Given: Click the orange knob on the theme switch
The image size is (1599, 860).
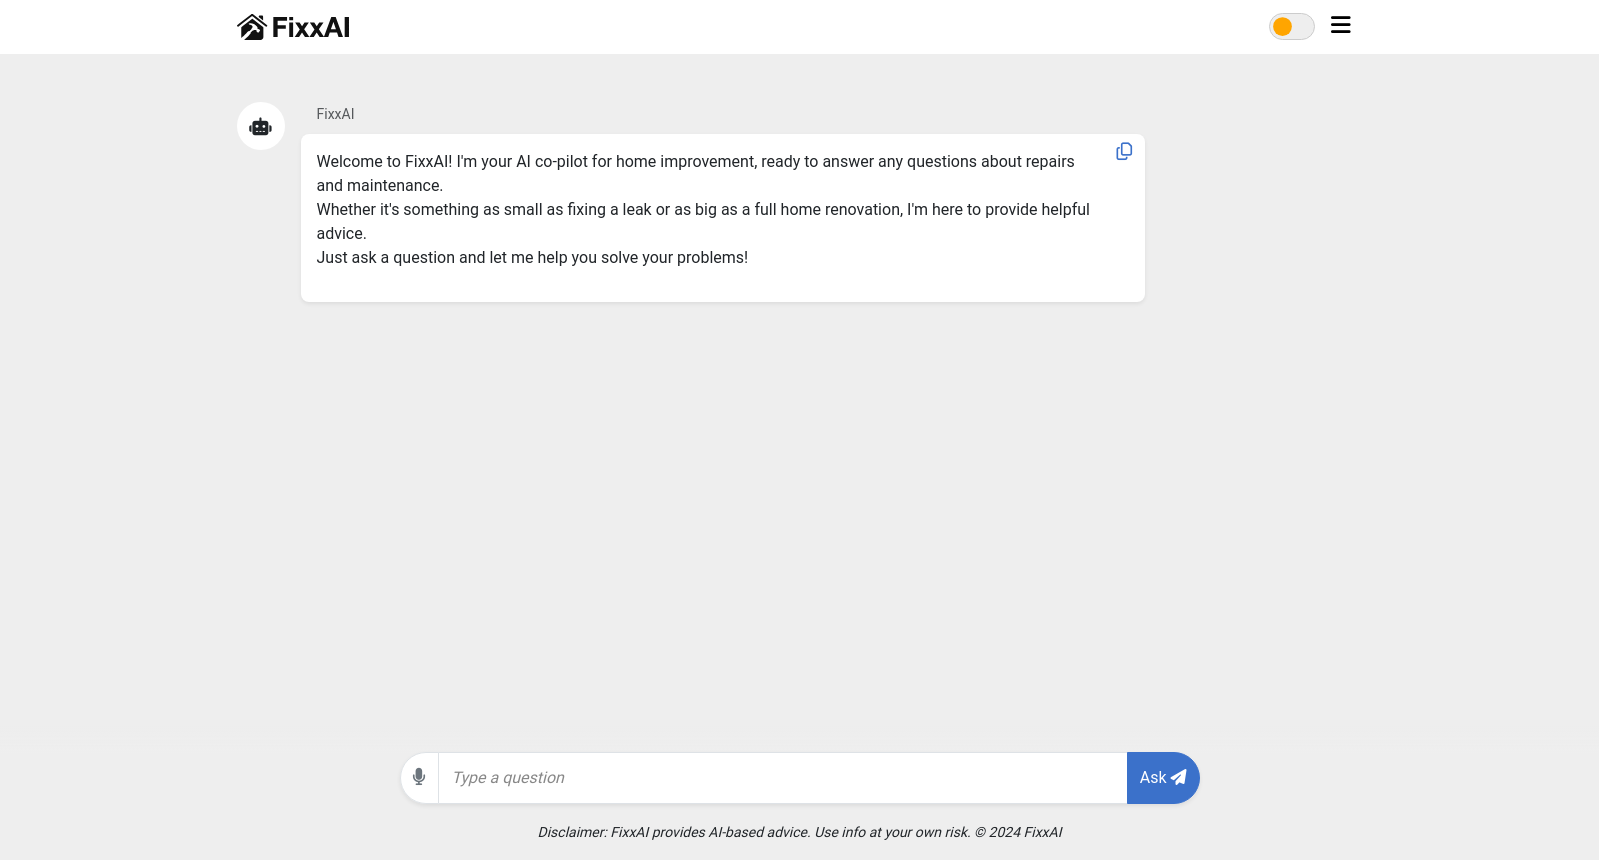Looking at the screenshot, I should point(1282,26).
